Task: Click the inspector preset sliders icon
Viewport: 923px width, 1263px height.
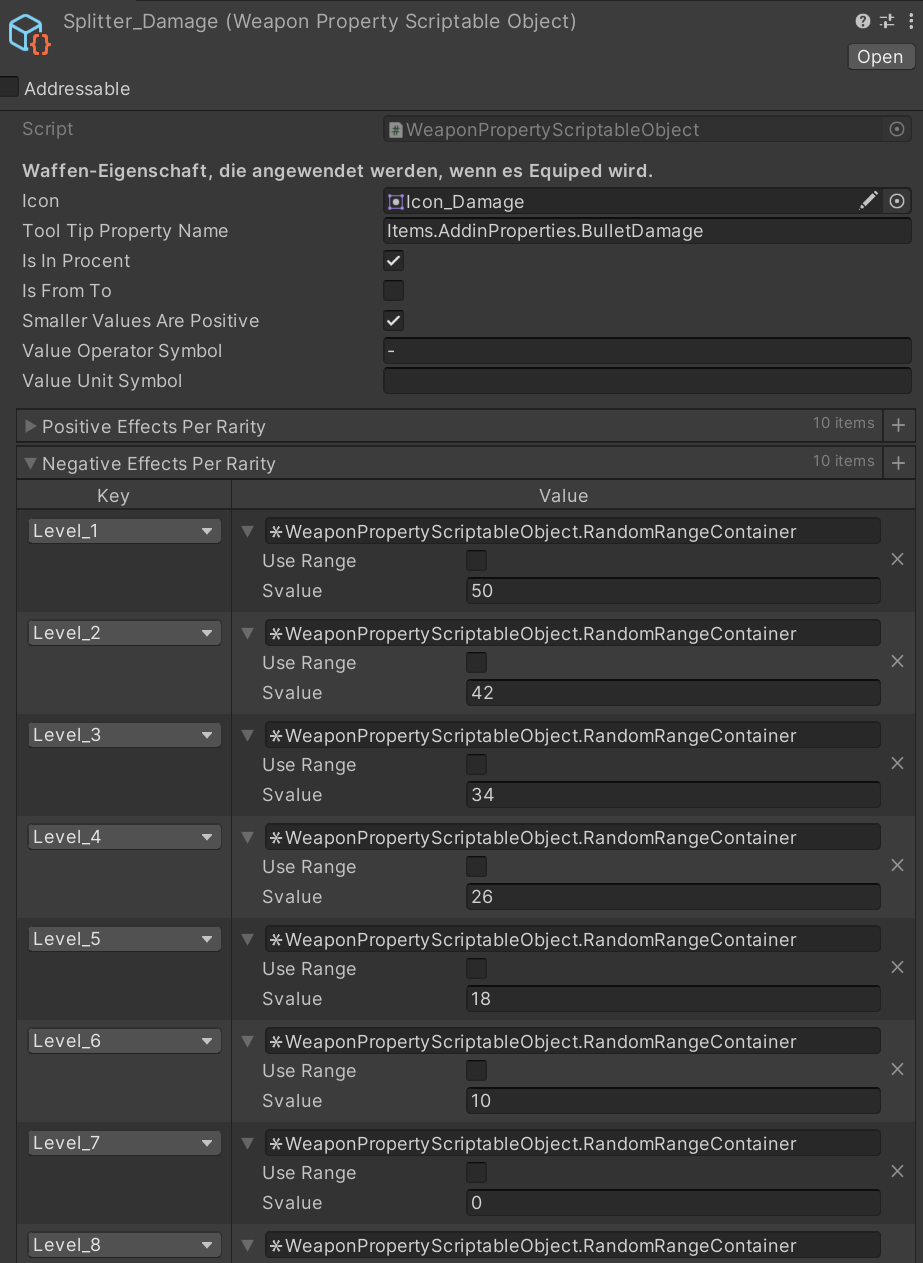Action: [887, 21]
